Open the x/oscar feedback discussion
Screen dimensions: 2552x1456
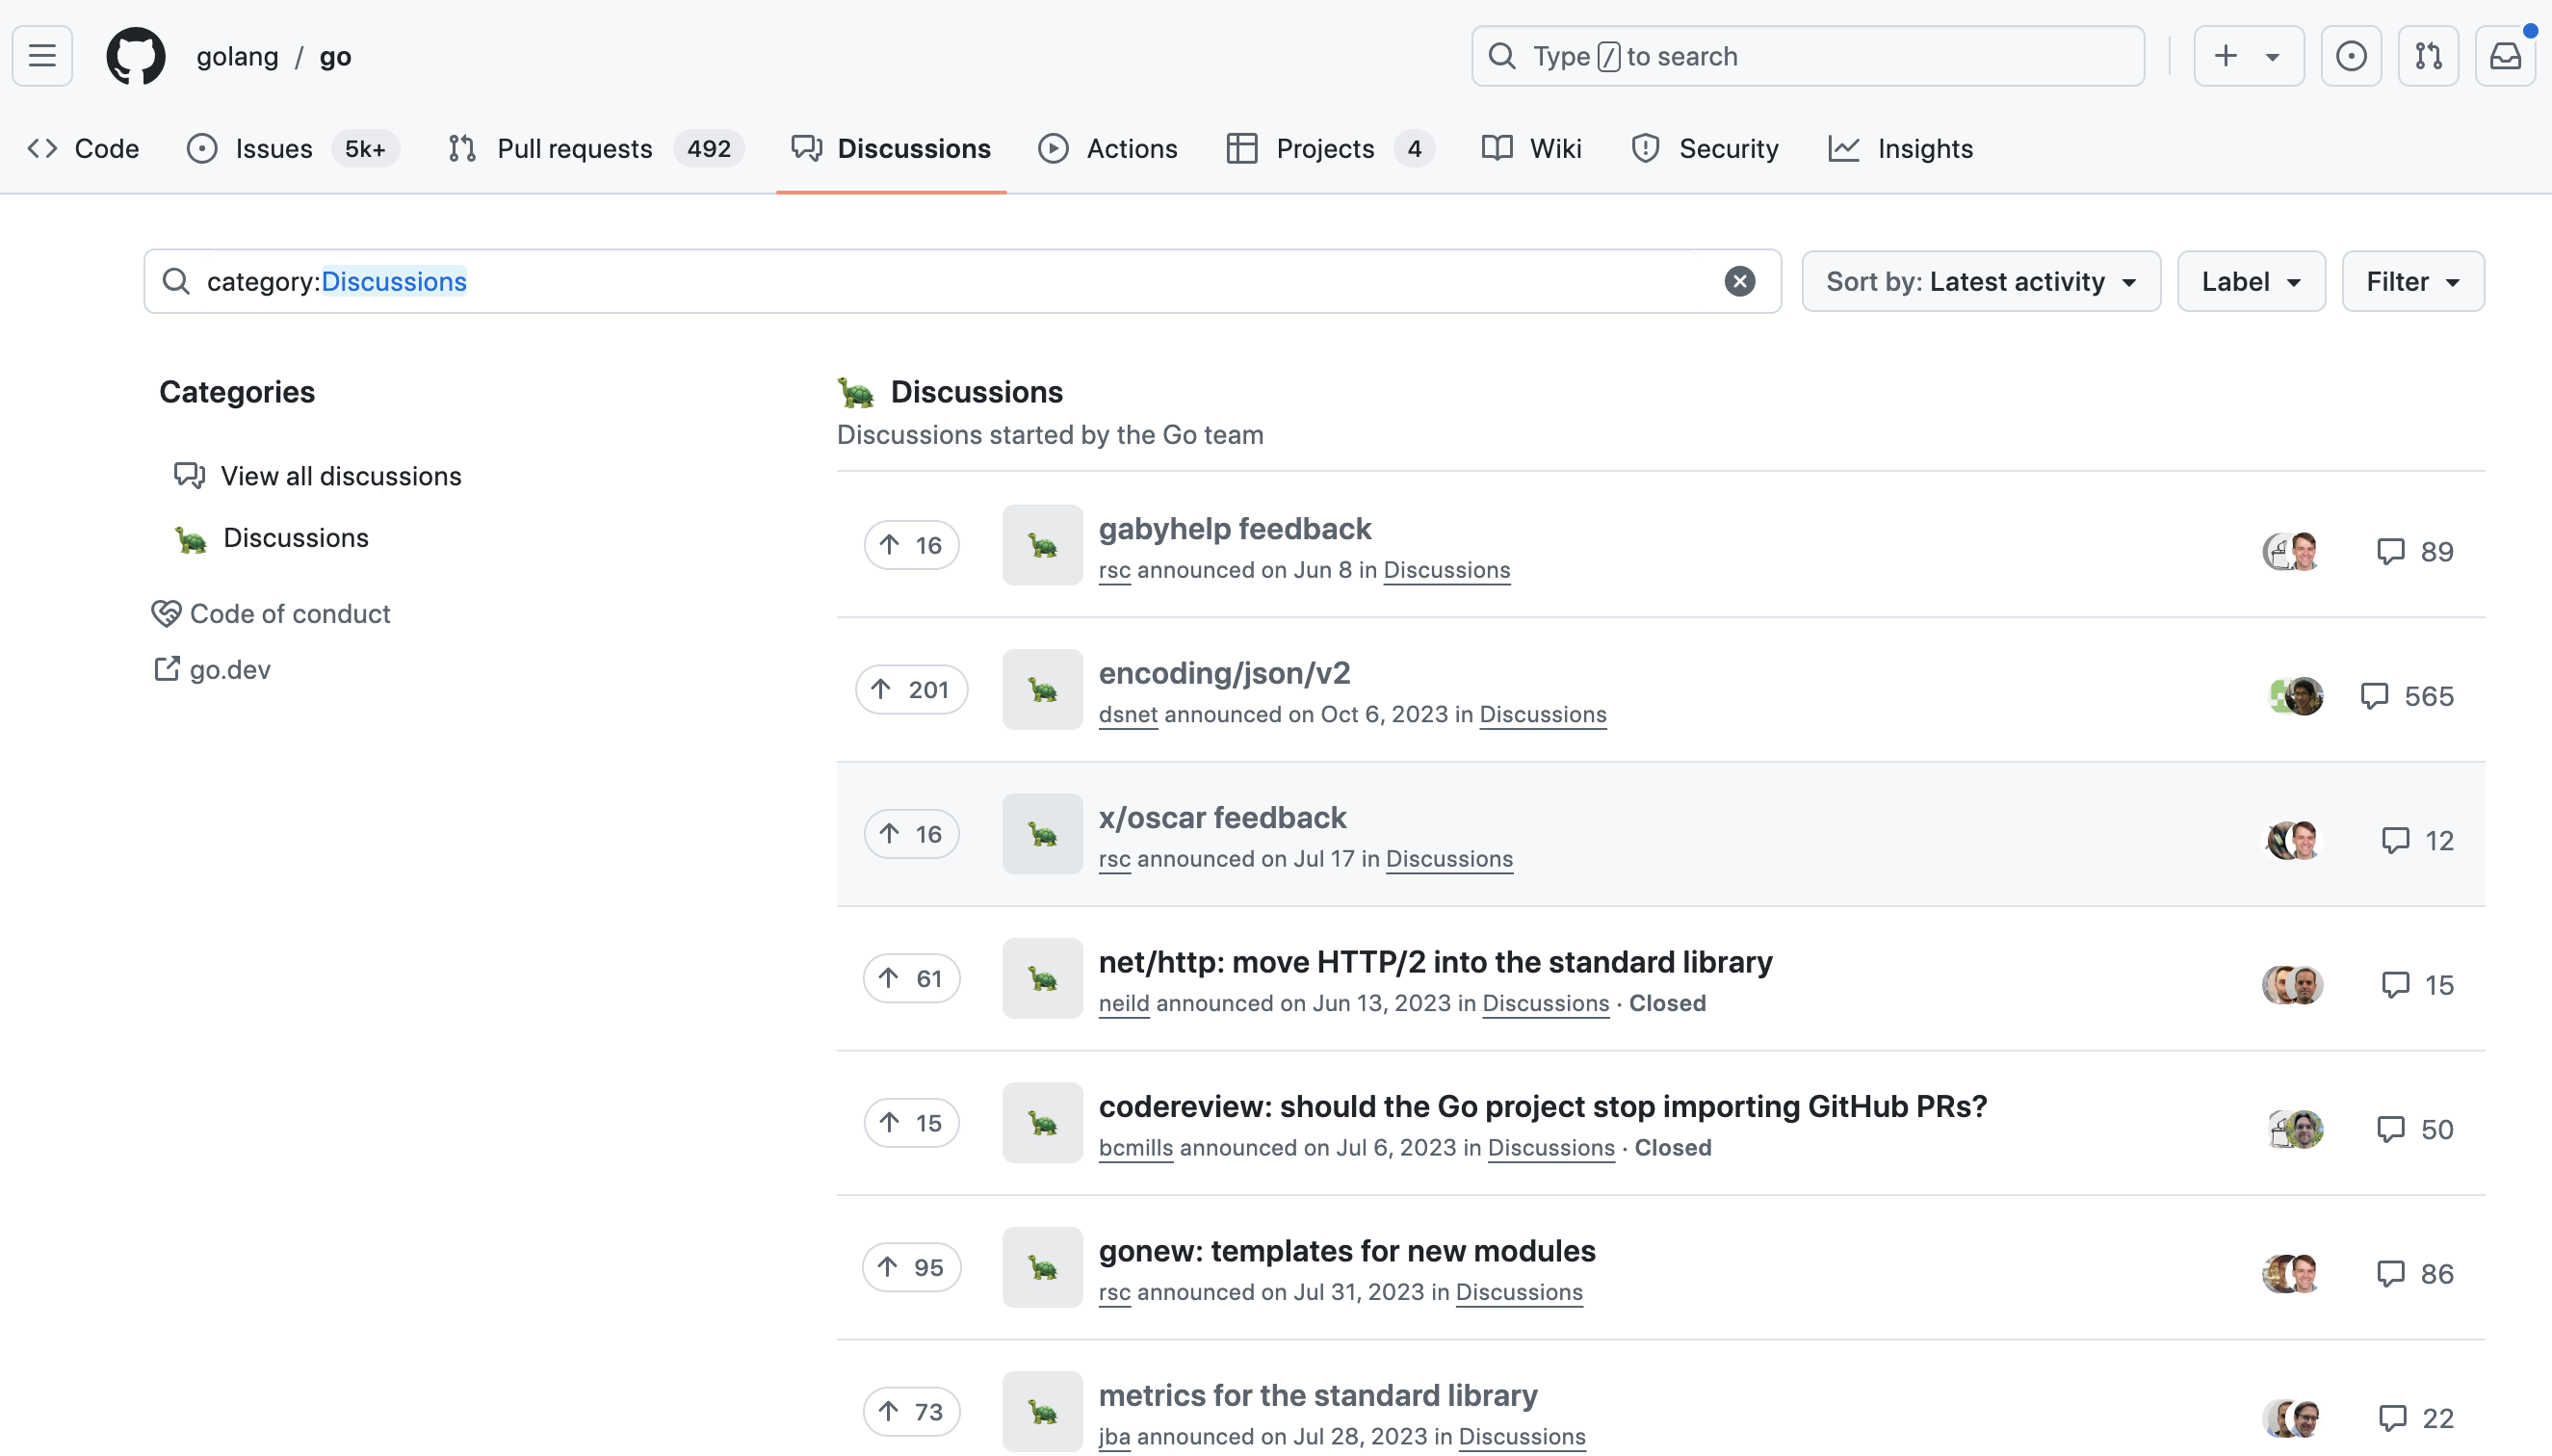[x=1222, y=817]
